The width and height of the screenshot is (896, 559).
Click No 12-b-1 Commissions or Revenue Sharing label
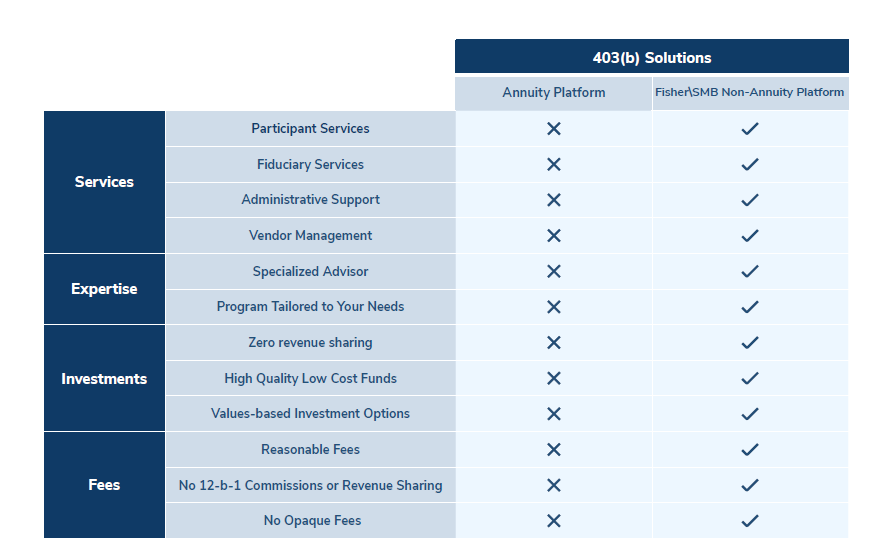tap(310, 486)
